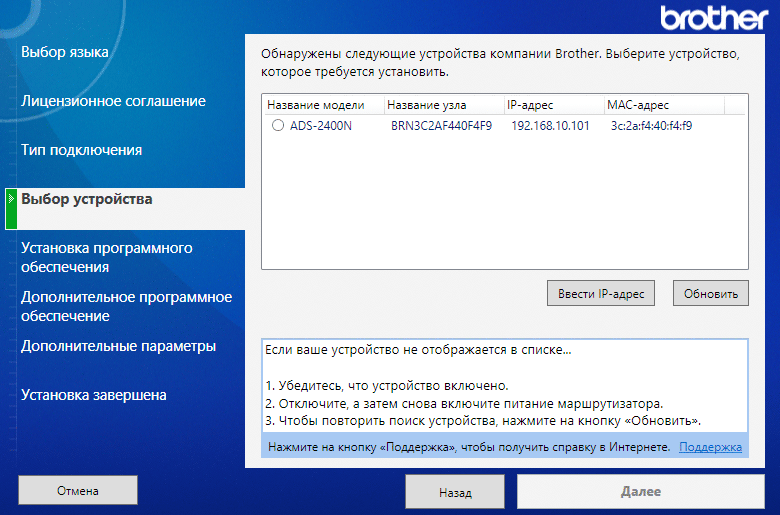This screenshot has width=780, height=515.
Task: Click tip 3 about repeating device search
Action: point(483,421)
